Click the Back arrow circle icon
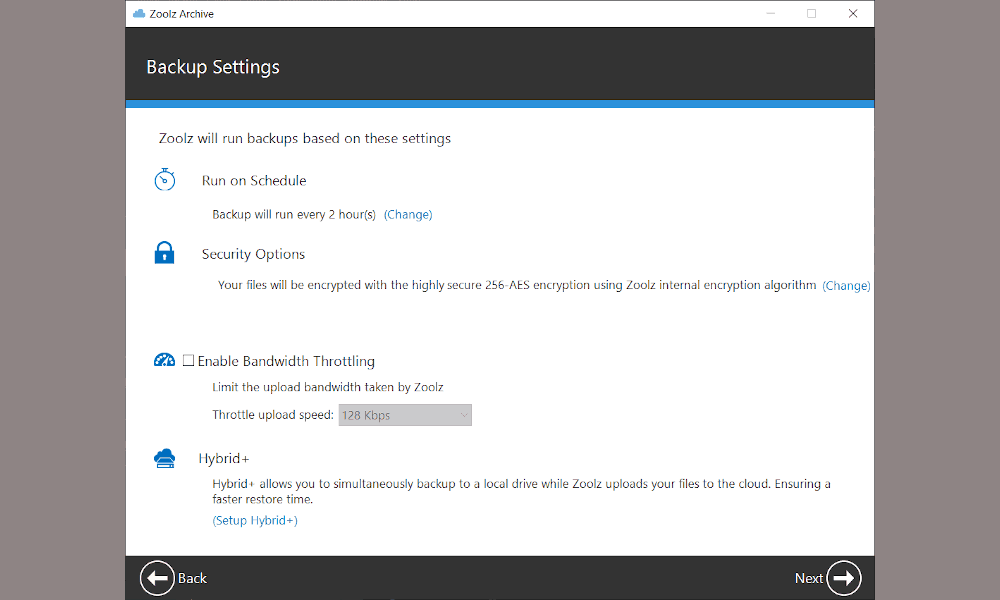Image resolution: width=1000 pixels, height=600 pixels. (x=157, y=578)
